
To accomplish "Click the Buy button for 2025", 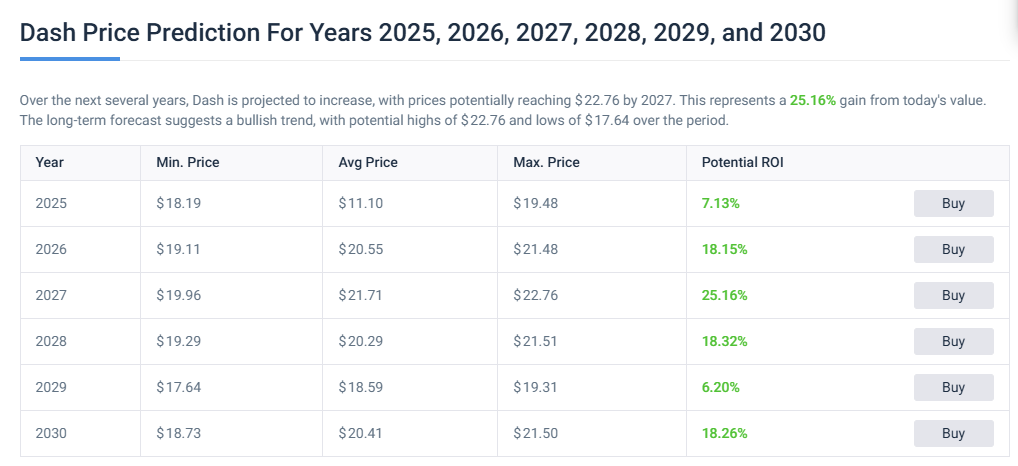I will coord(953,203).
